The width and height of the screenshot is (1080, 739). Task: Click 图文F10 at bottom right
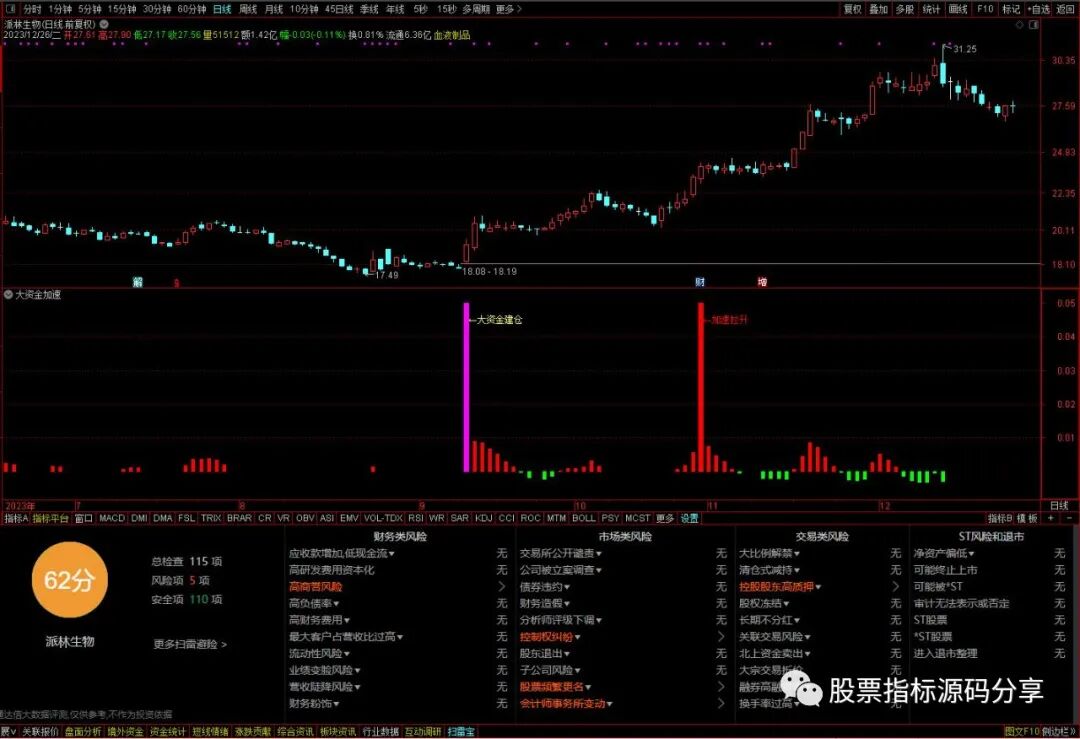click(x=1021, y=731)
